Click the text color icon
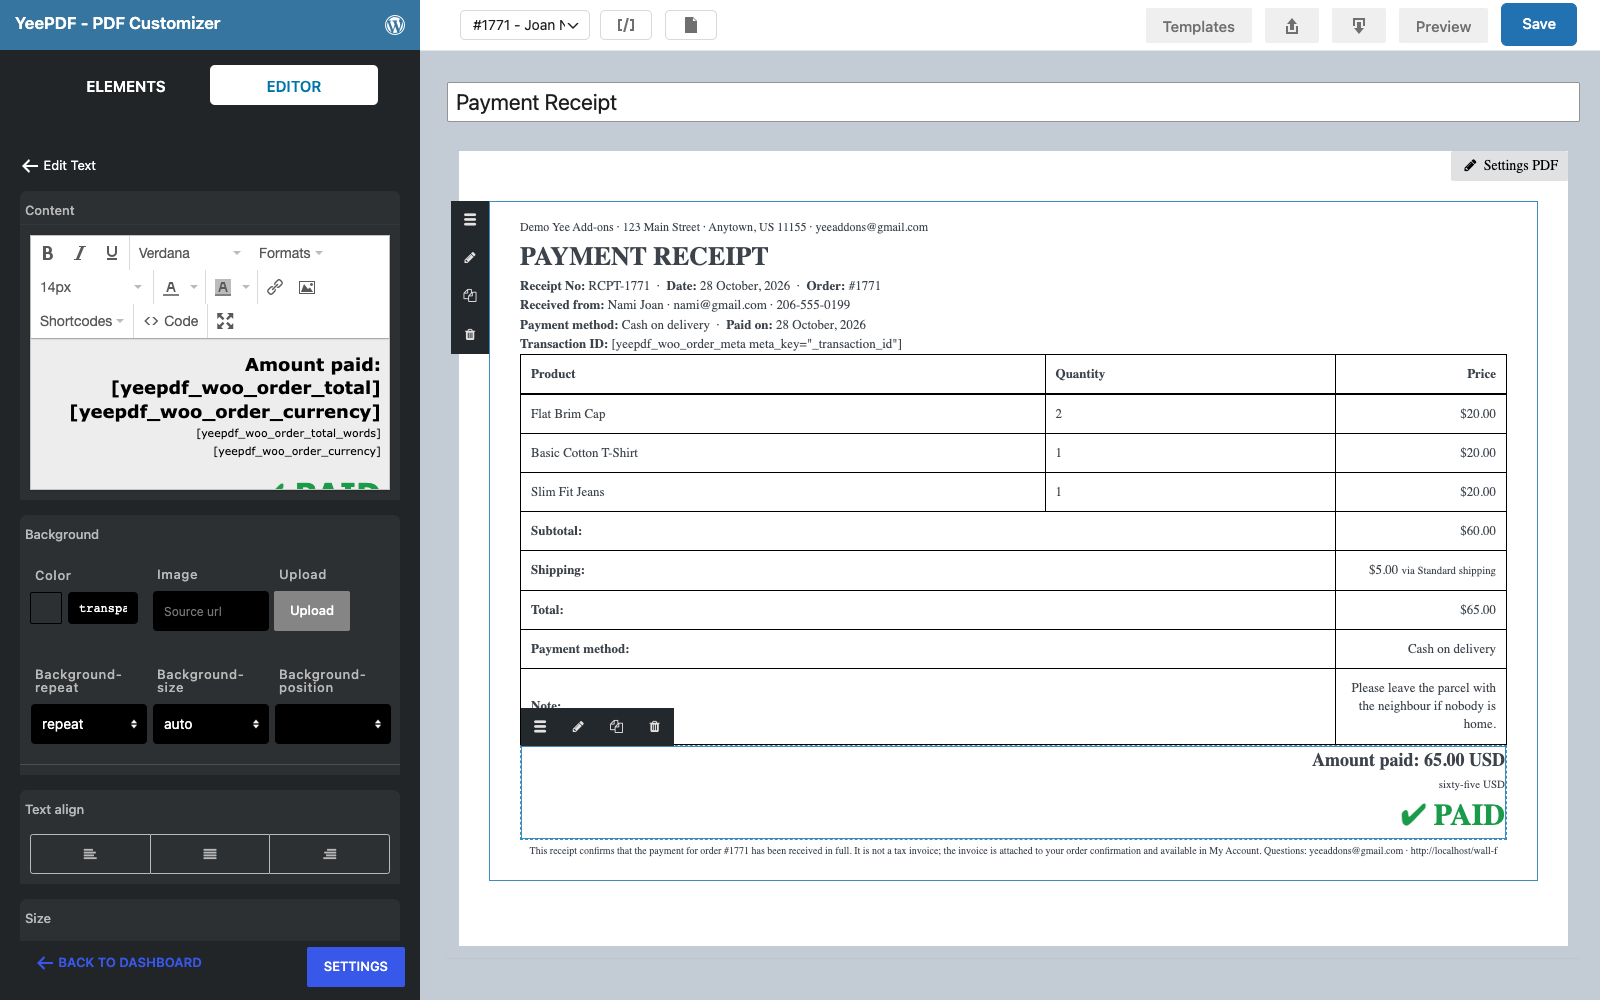 171,287
